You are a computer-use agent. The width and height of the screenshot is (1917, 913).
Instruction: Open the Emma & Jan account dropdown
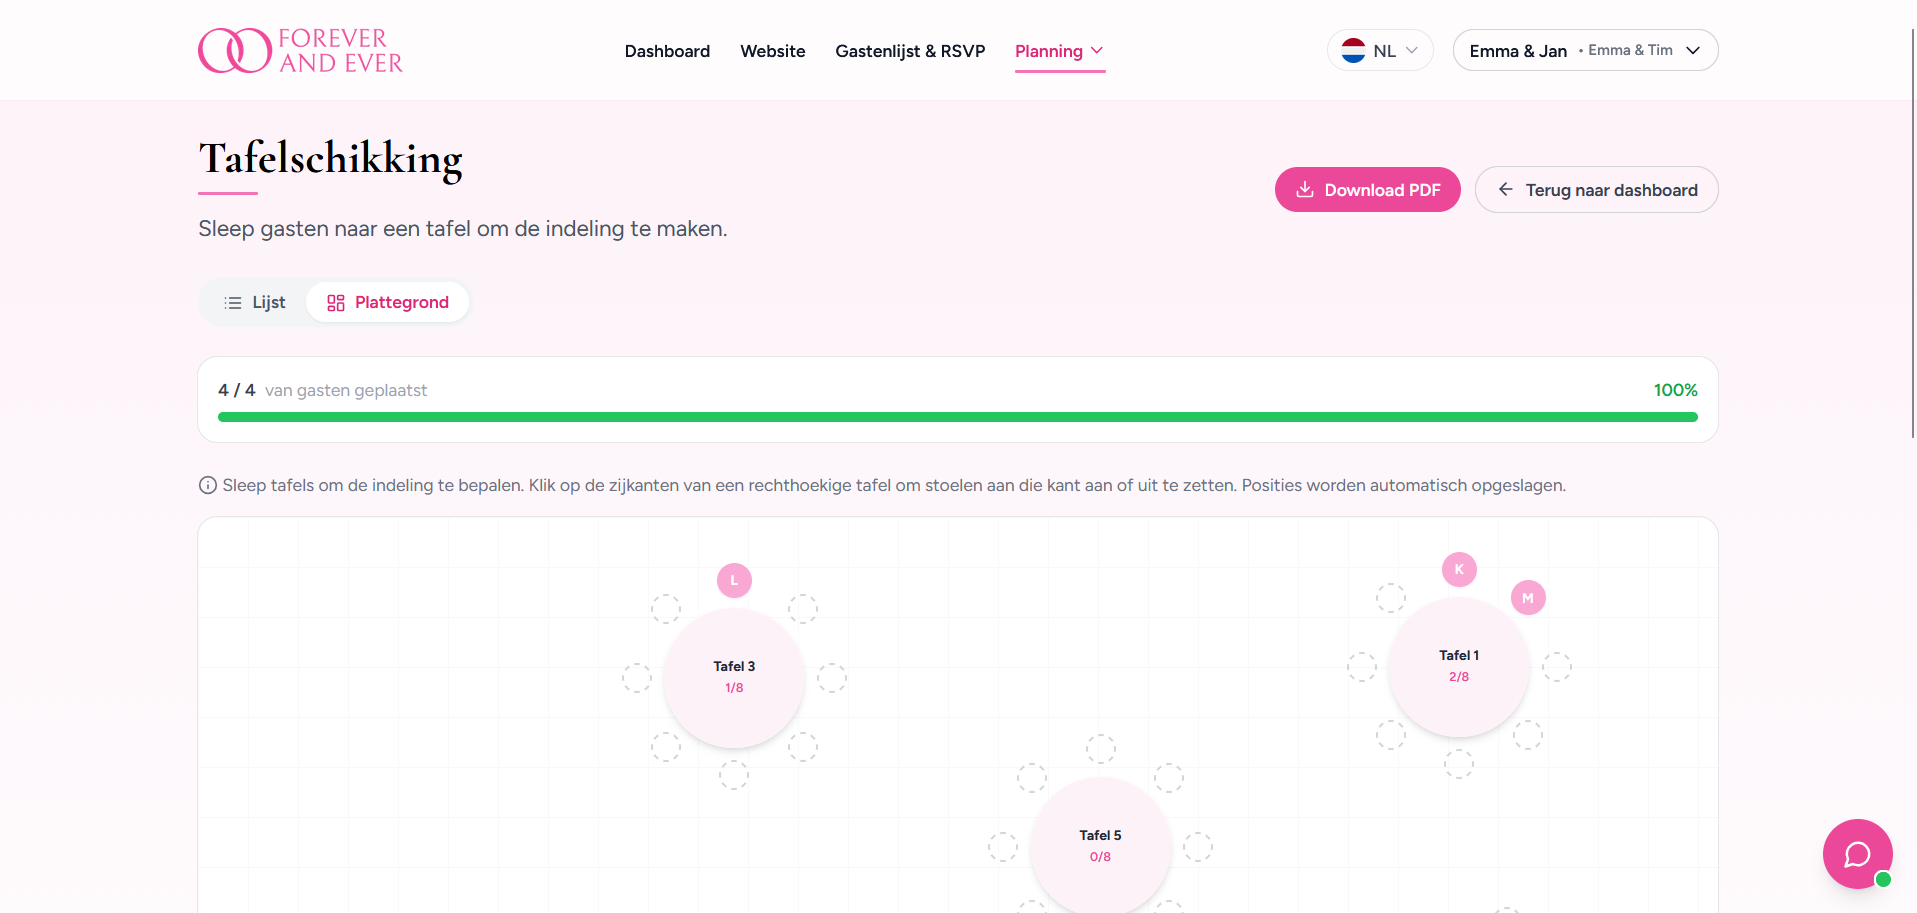coord(1585,51)
